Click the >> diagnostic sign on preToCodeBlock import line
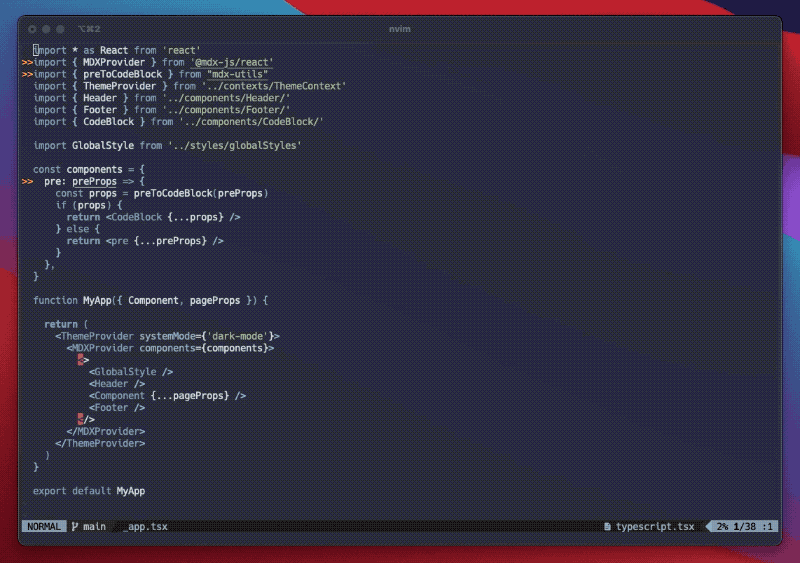Viewport: 800px width, 563px height. coord(28,75)
